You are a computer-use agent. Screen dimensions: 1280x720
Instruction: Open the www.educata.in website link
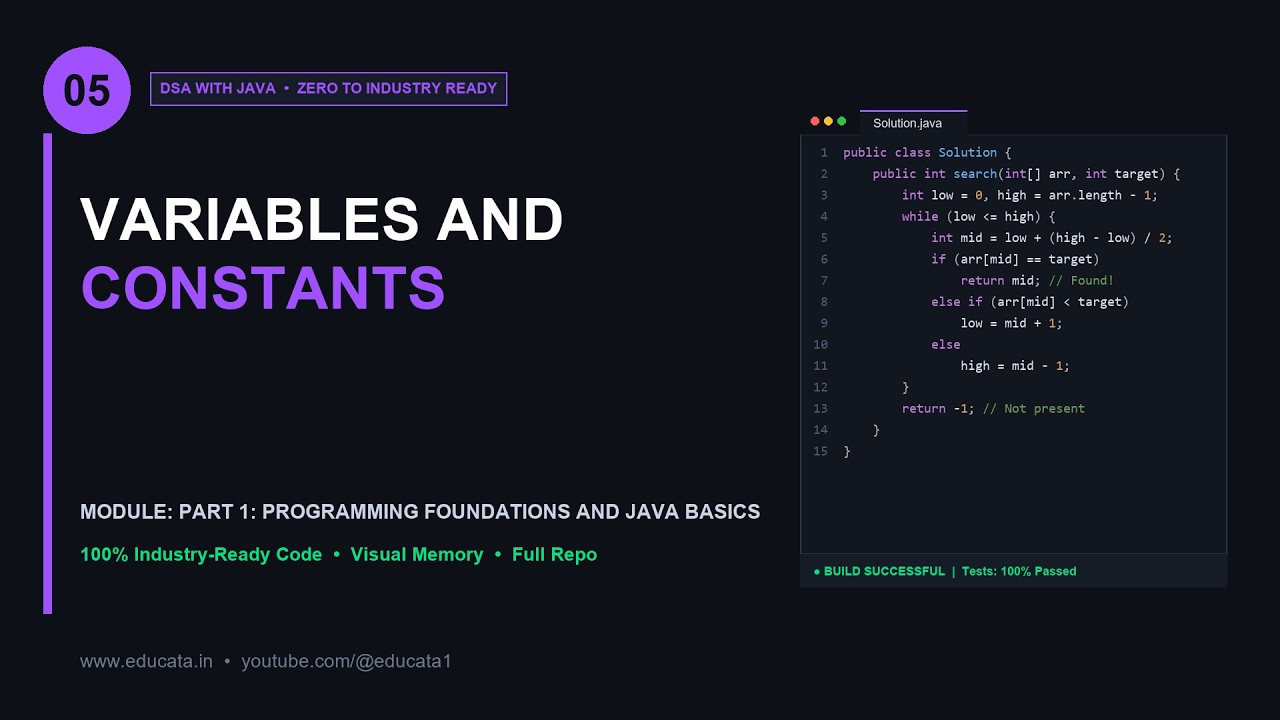[x=146, y=661]
